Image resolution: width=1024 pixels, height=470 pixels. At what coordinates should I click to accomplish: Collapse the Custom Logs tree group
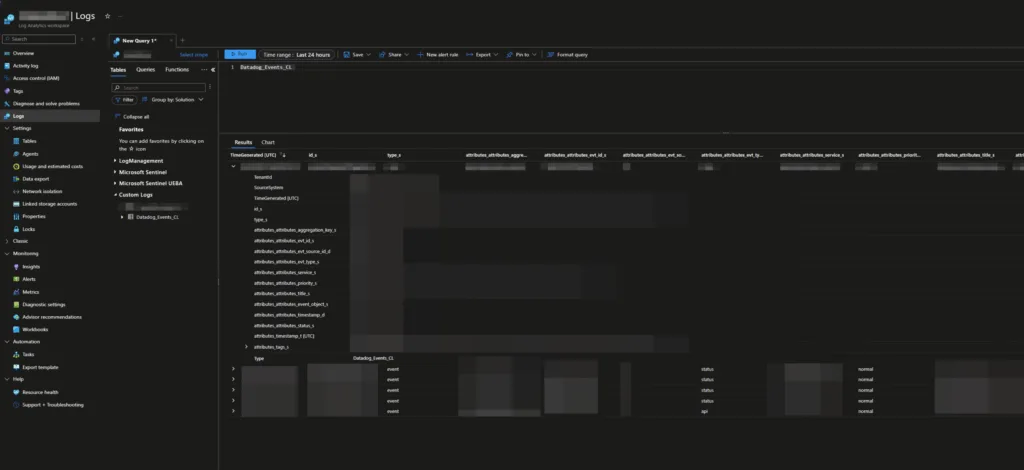114,194
